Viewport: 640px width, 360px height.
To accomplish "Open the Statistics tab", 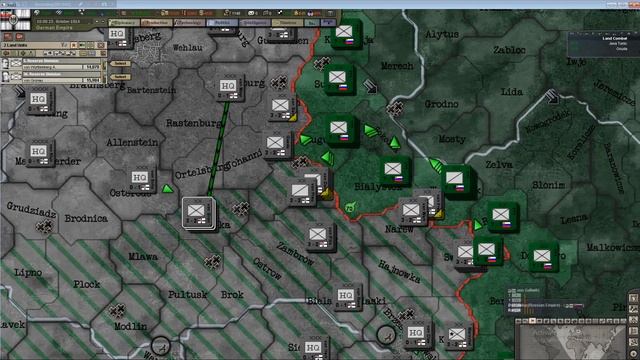I will click(287, 23).
